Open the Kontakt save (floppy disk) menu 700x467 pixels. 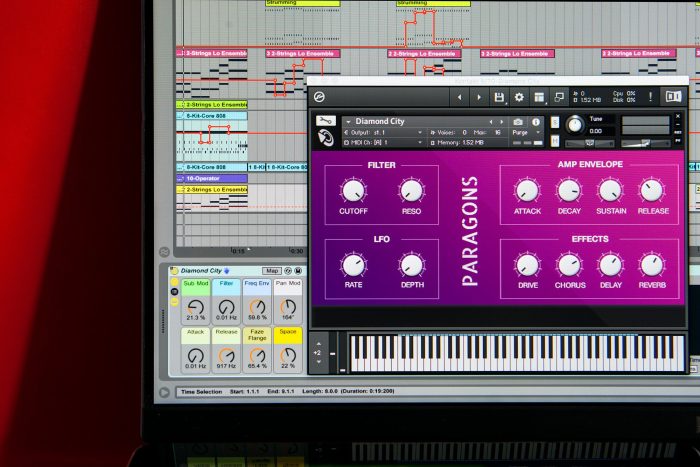499,97
